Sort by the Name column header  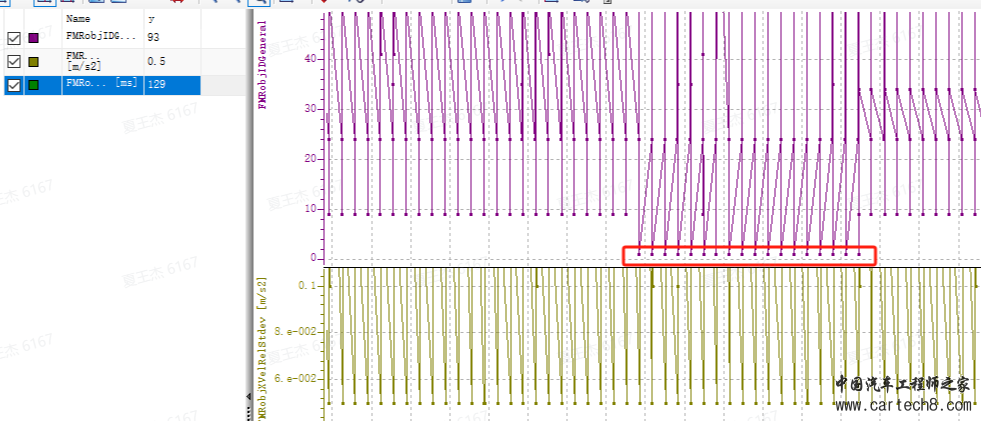point(77,18)
